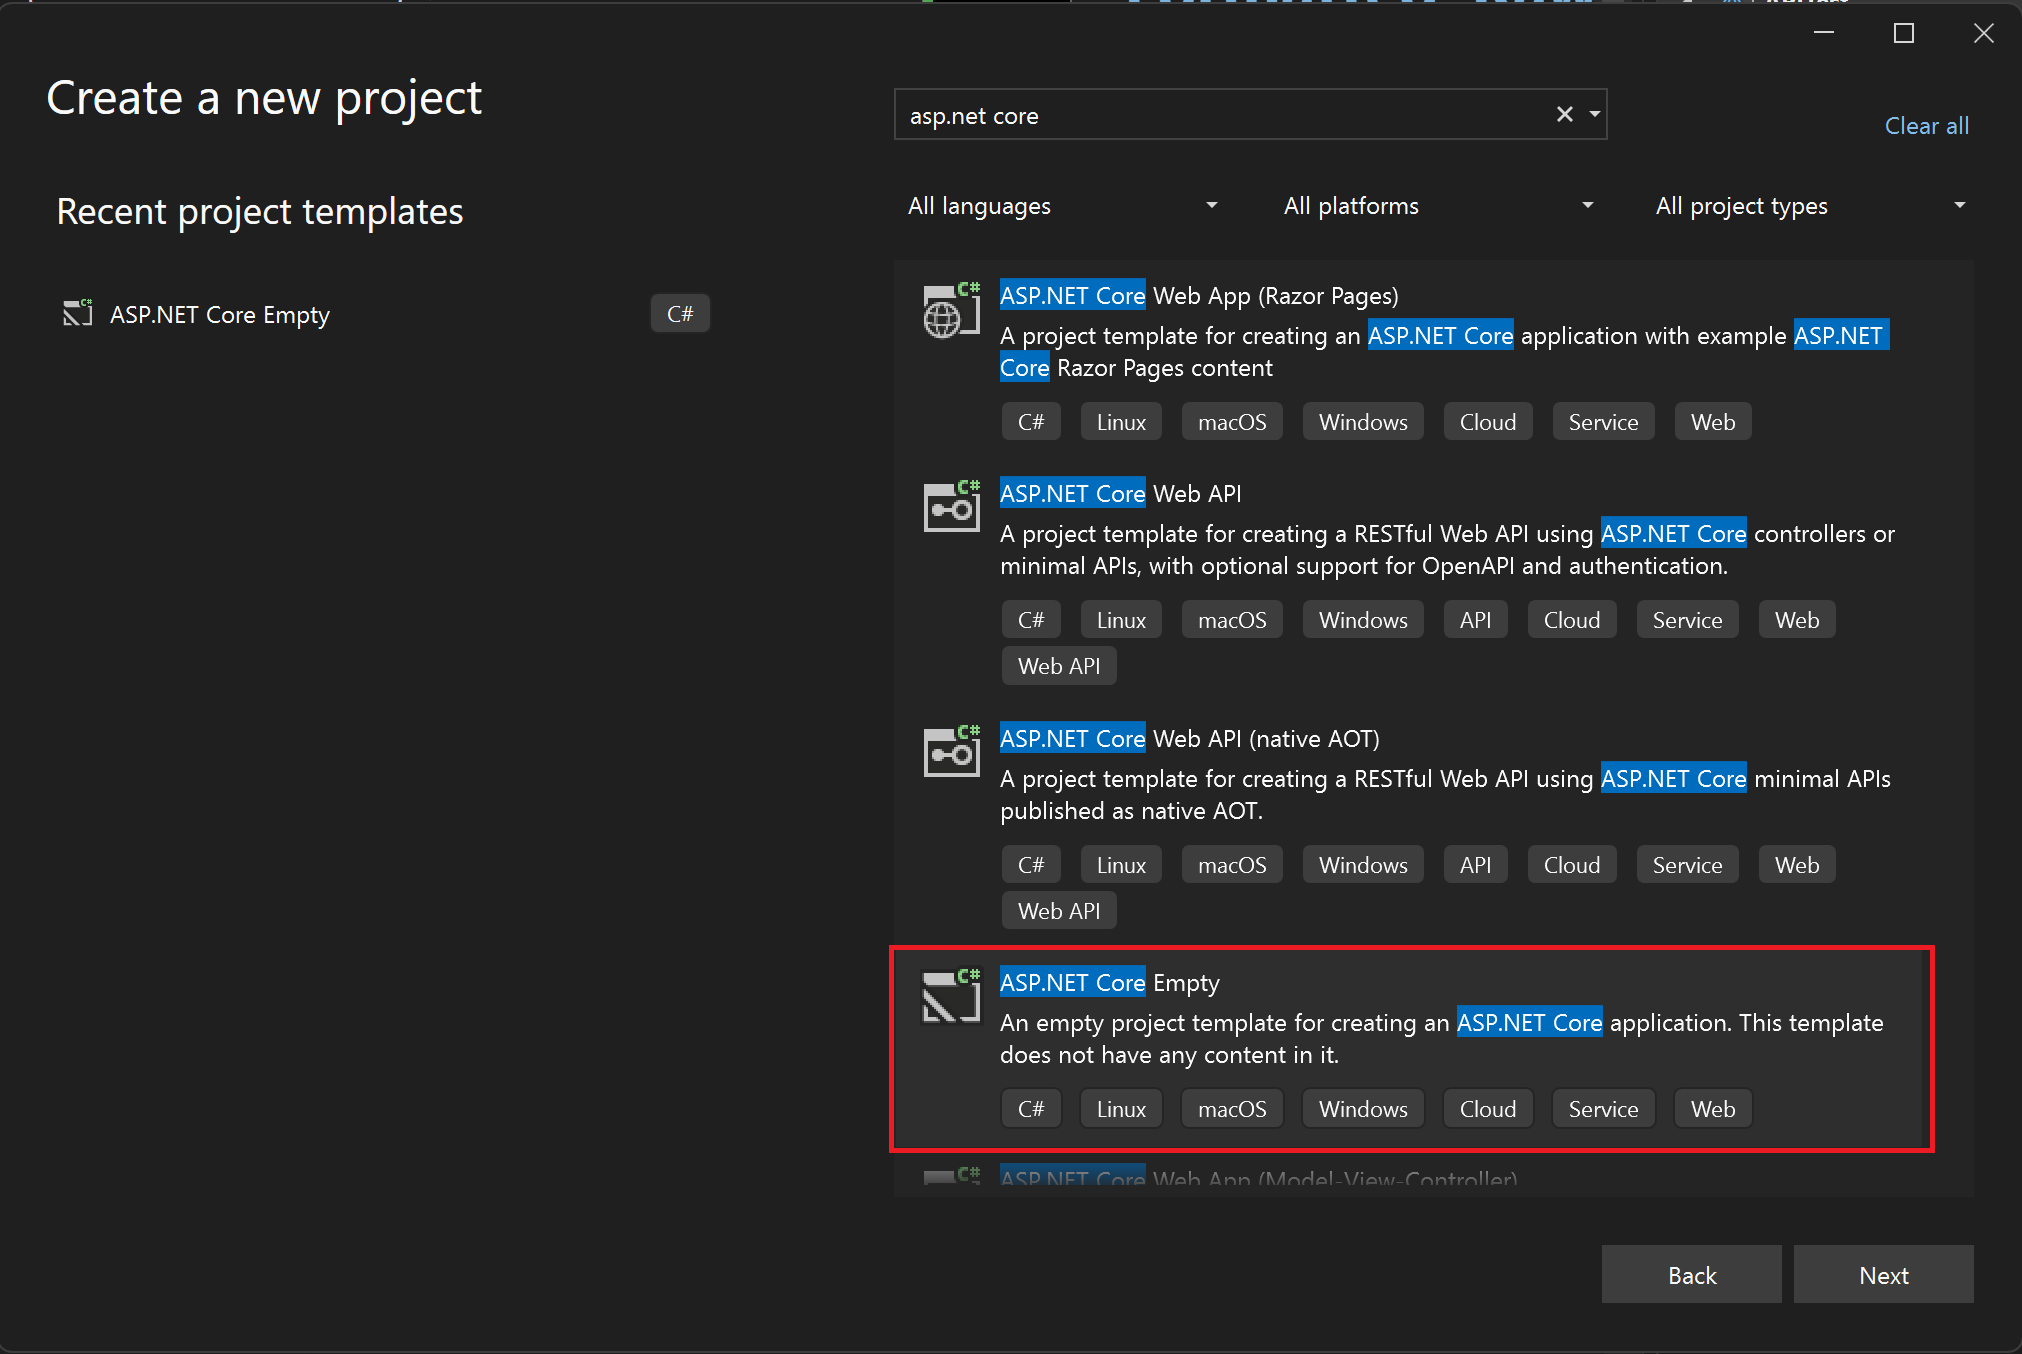
Task: Click the ASP.NET Core Web API template icon
Action: pyautogui.click(x=949, y=506)
